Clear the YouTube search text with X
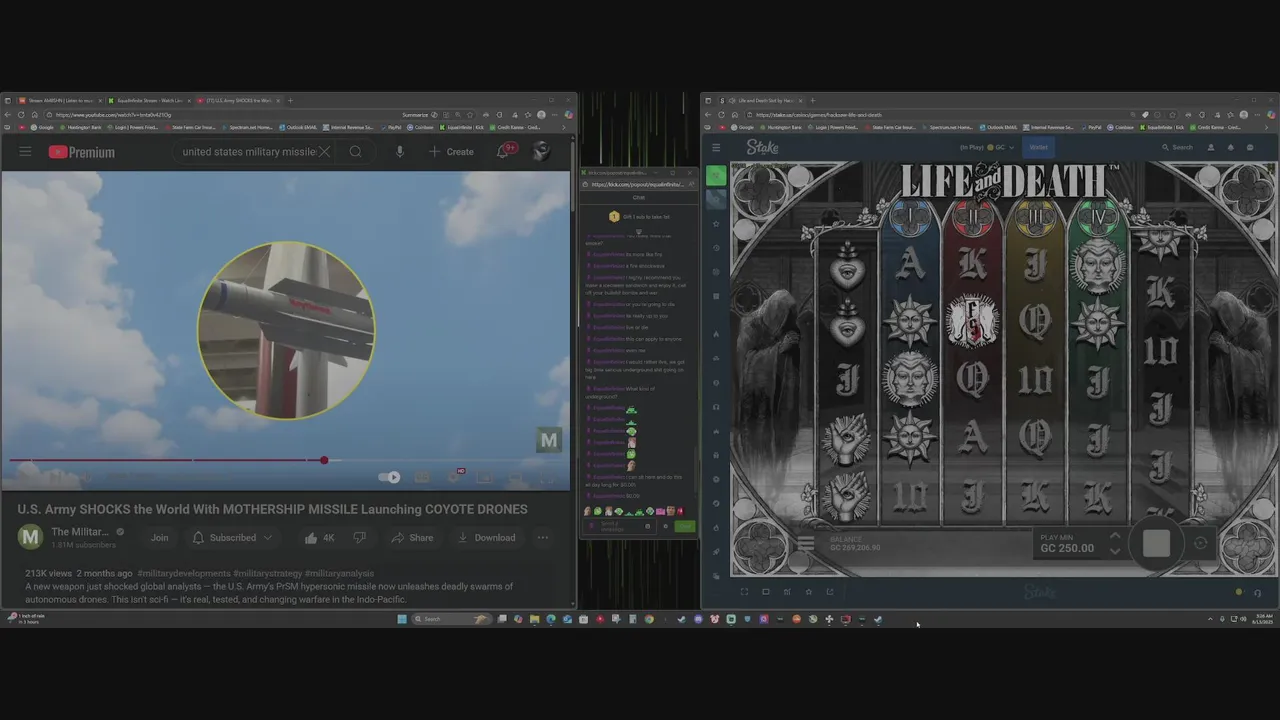 click(x=324, y=152)
